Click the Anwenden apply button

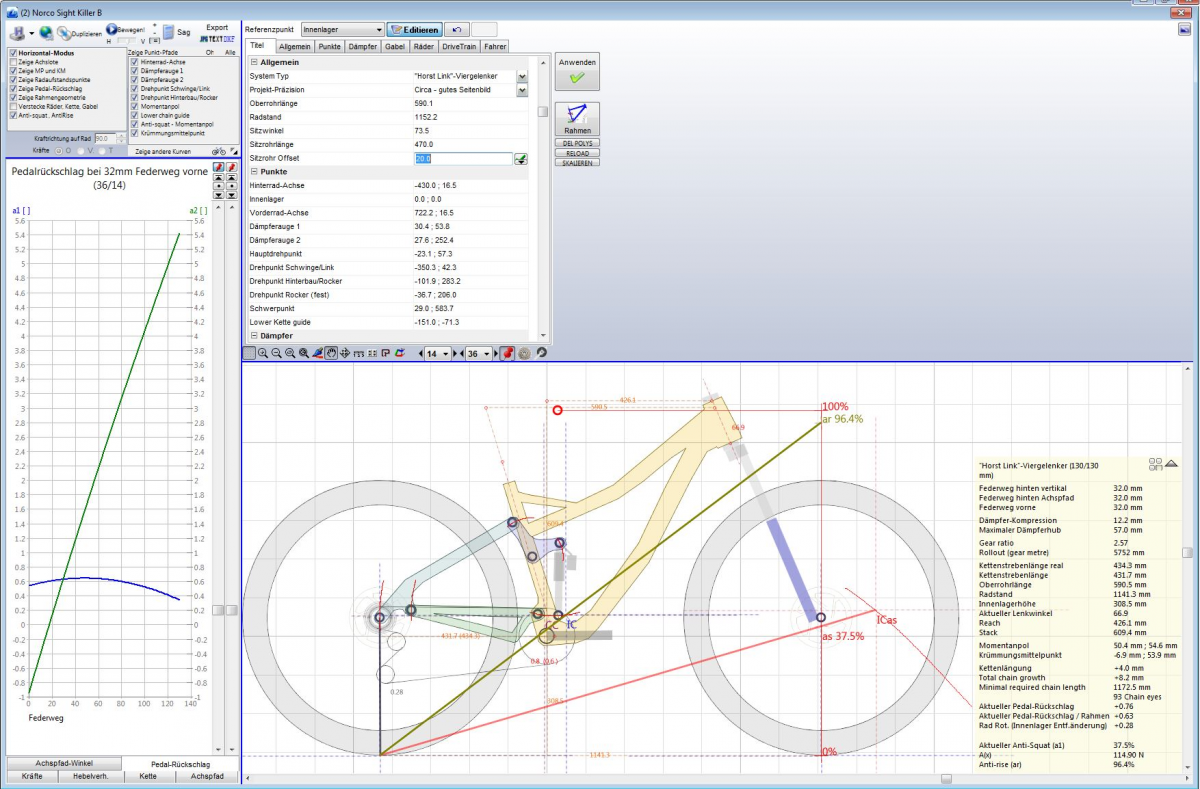(577, 71)
